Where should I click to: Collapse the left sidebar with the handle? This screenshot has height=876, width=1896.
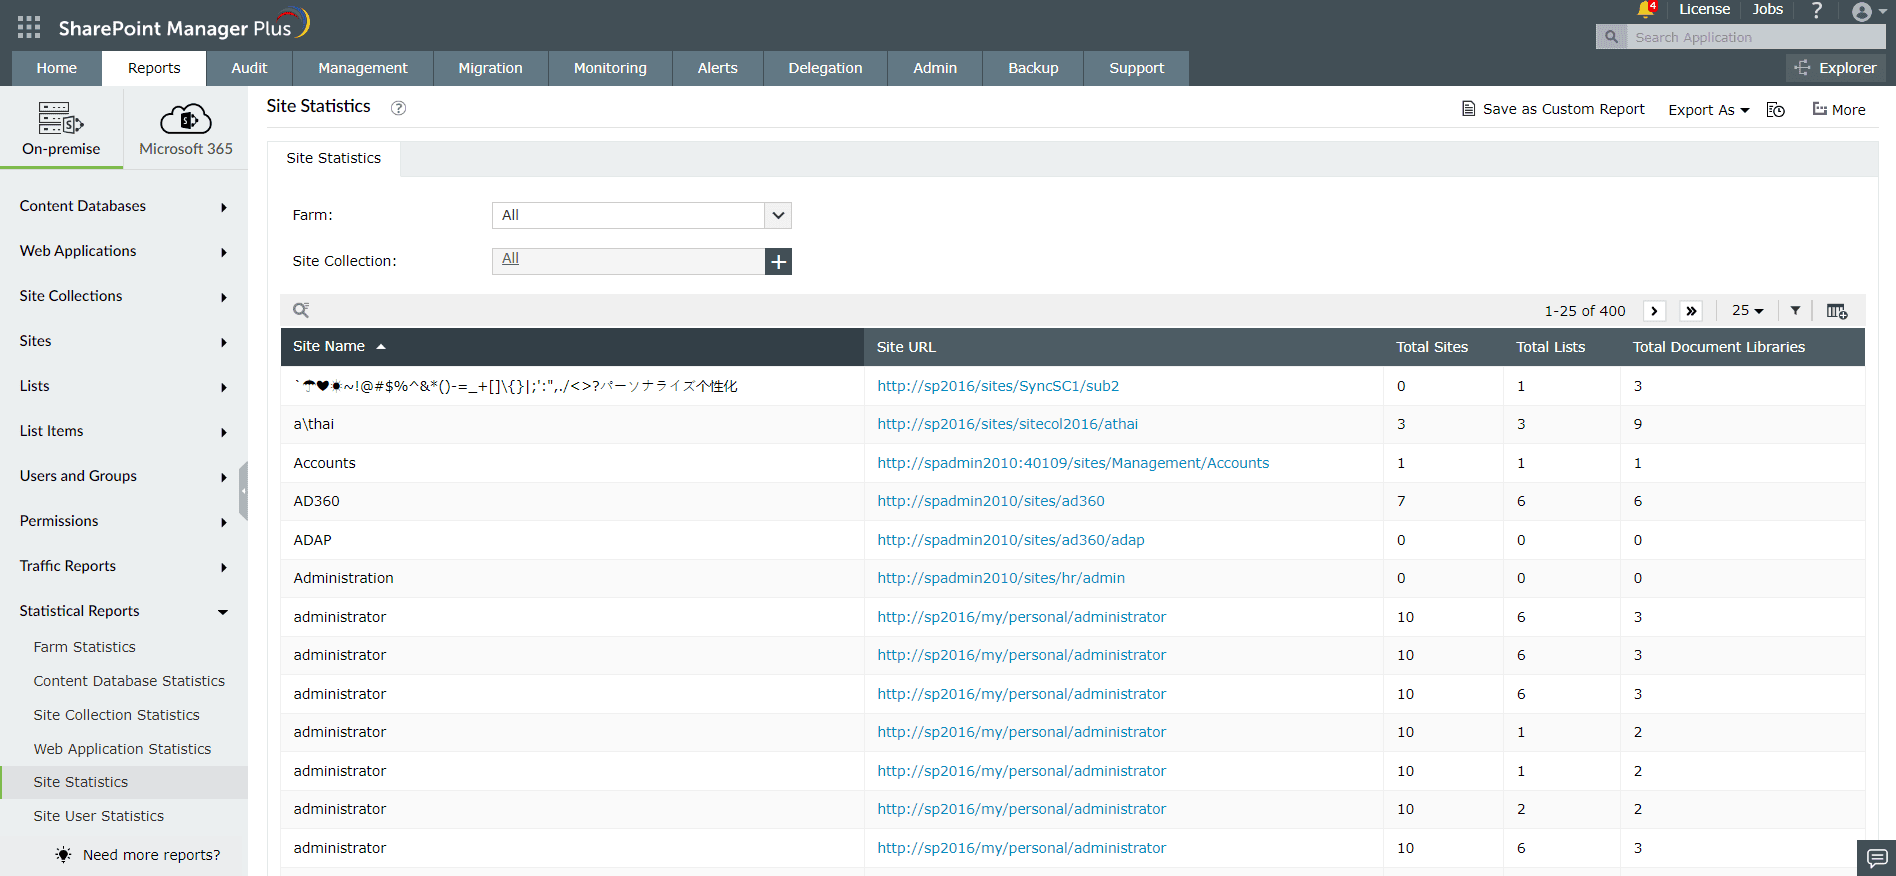coord(243,491)
